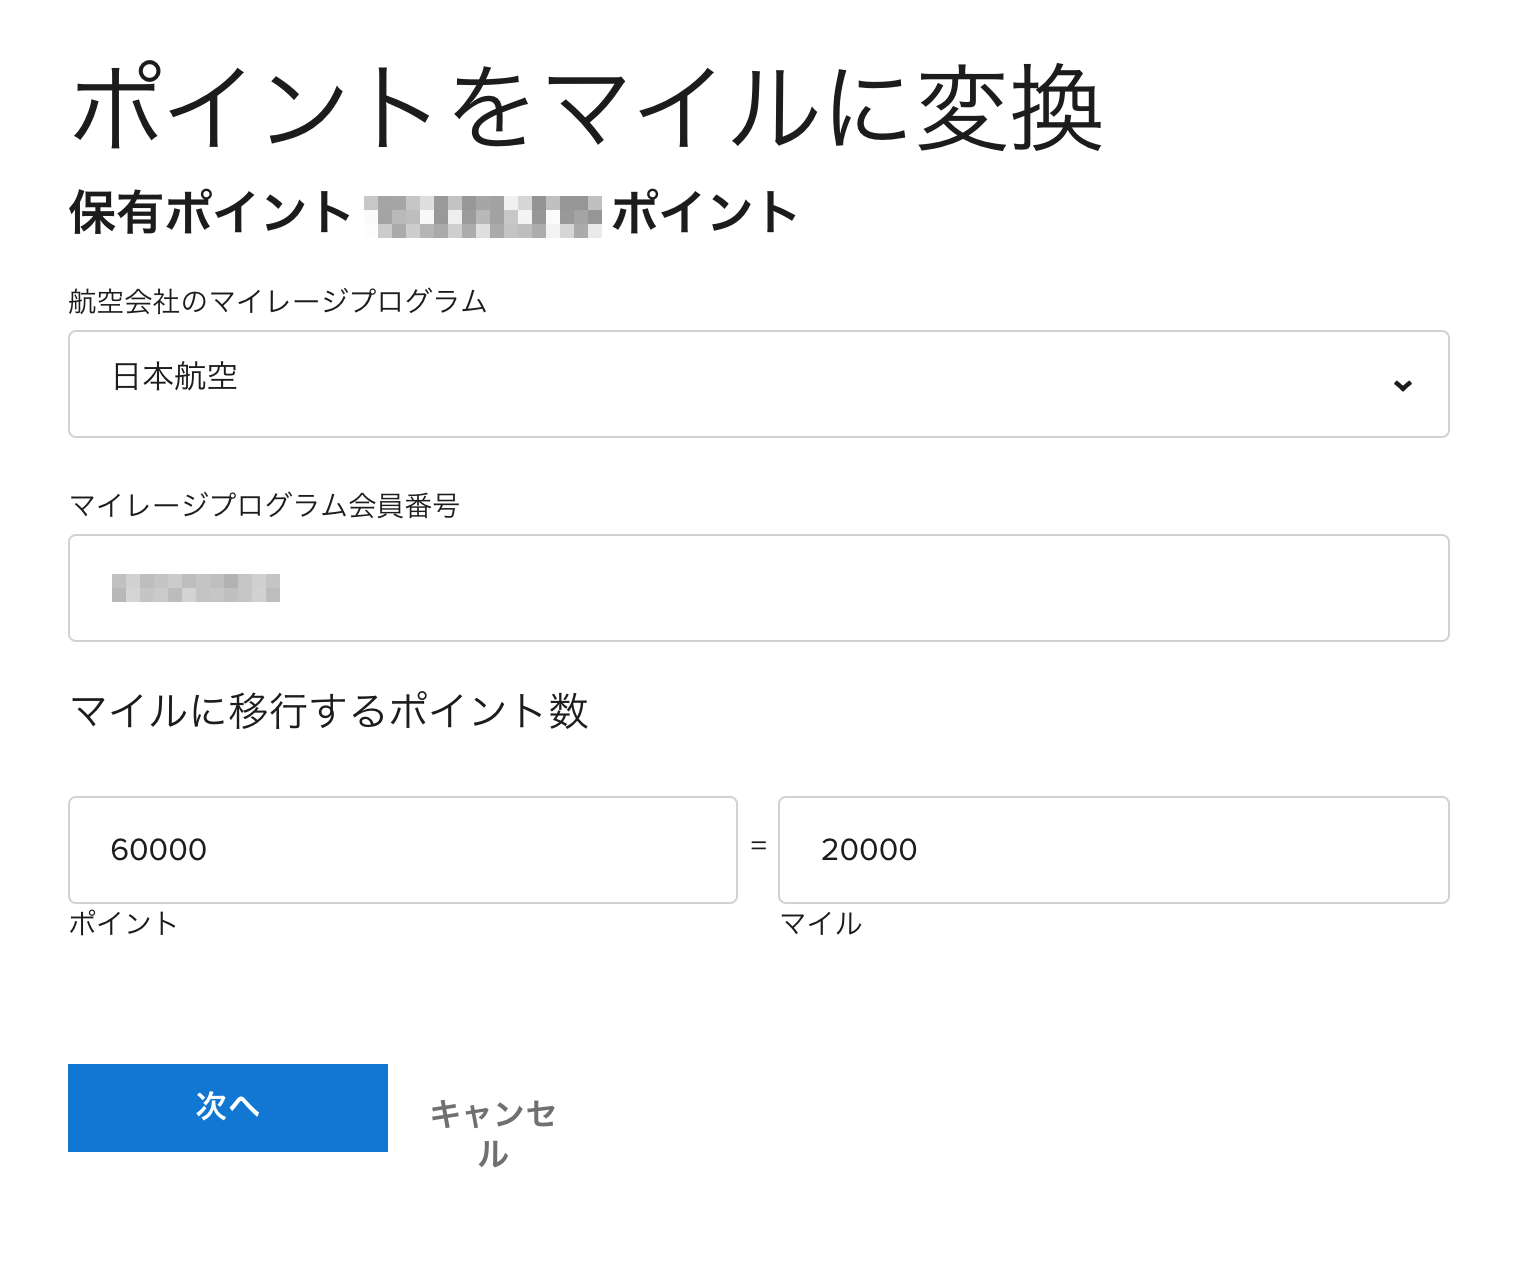Click the dropdown chevron arrow icon
The width and height of the screenshot is (1534, 1264).
(x=1402, y=385)
